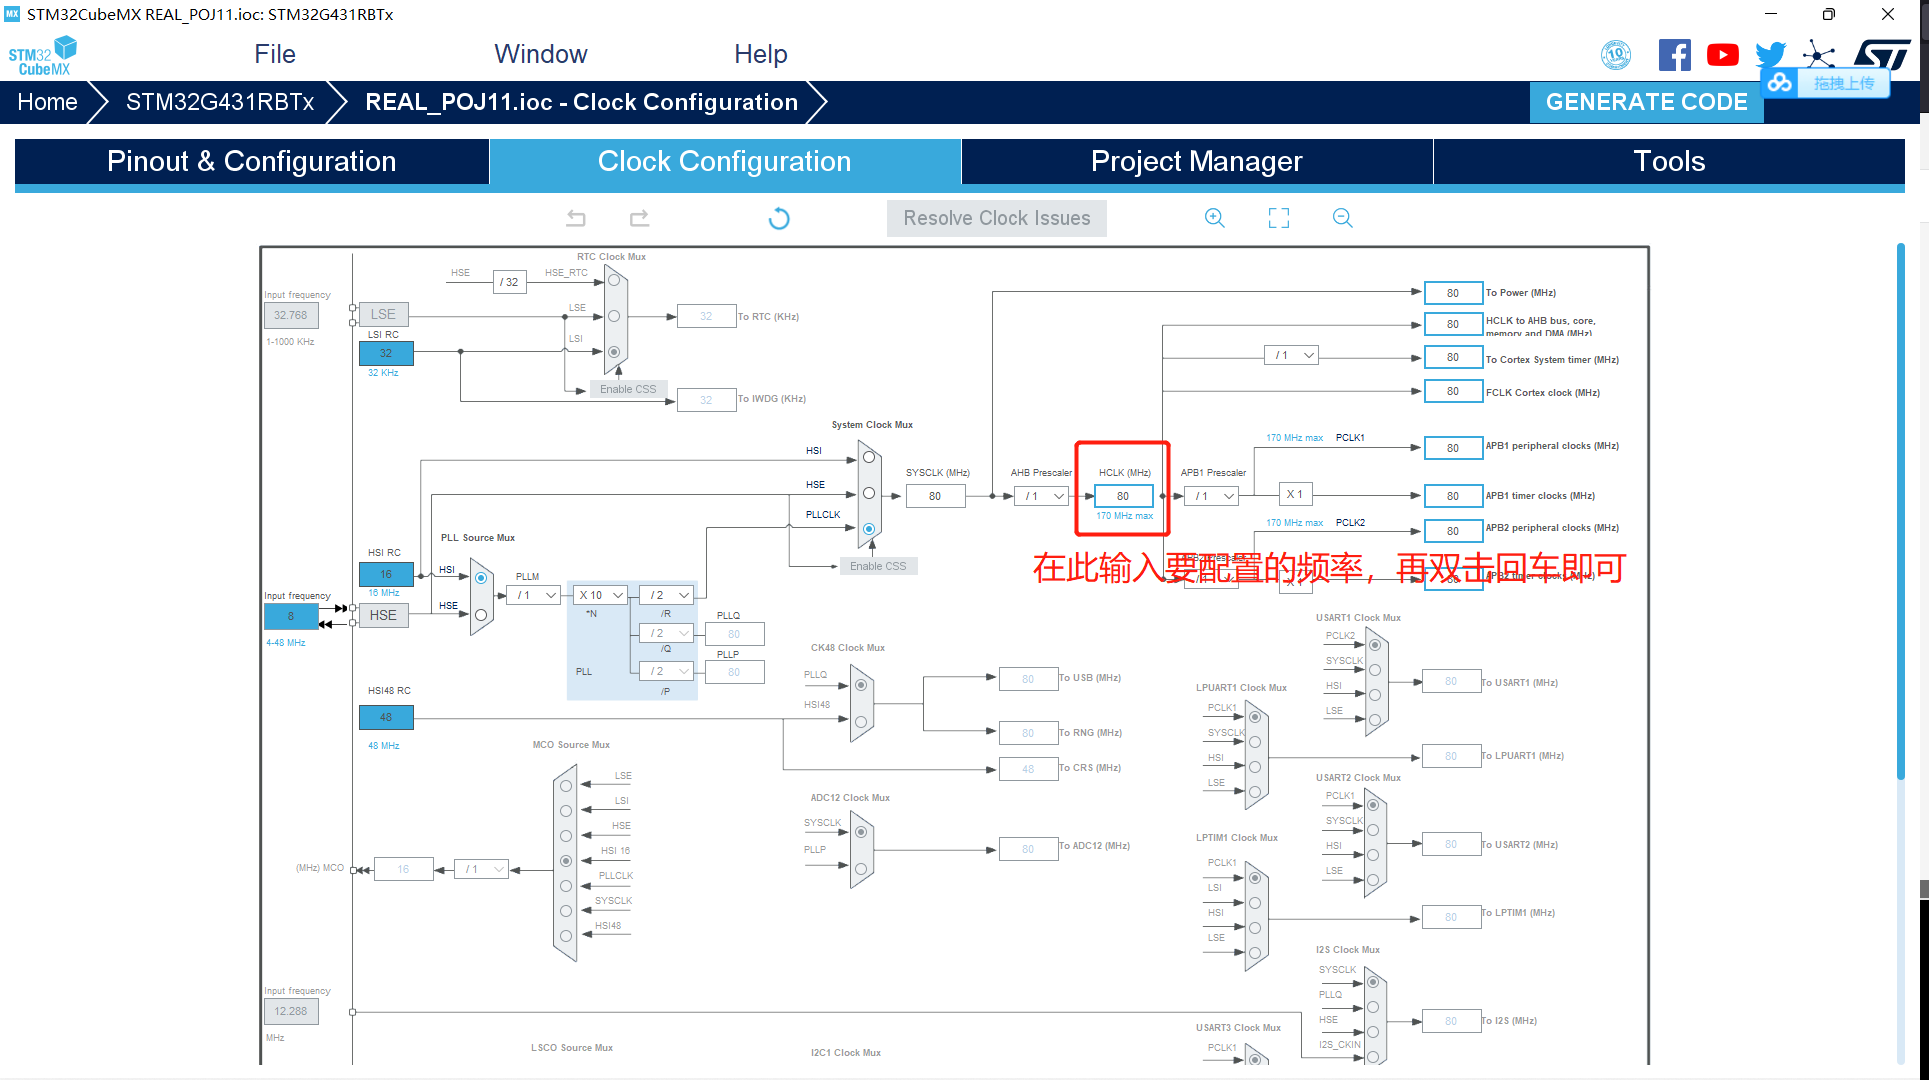Viewport: 1929px width, 1080px height.
Task: Click the Resolve Clock Issues button
Action: click(x=996, y=218)
